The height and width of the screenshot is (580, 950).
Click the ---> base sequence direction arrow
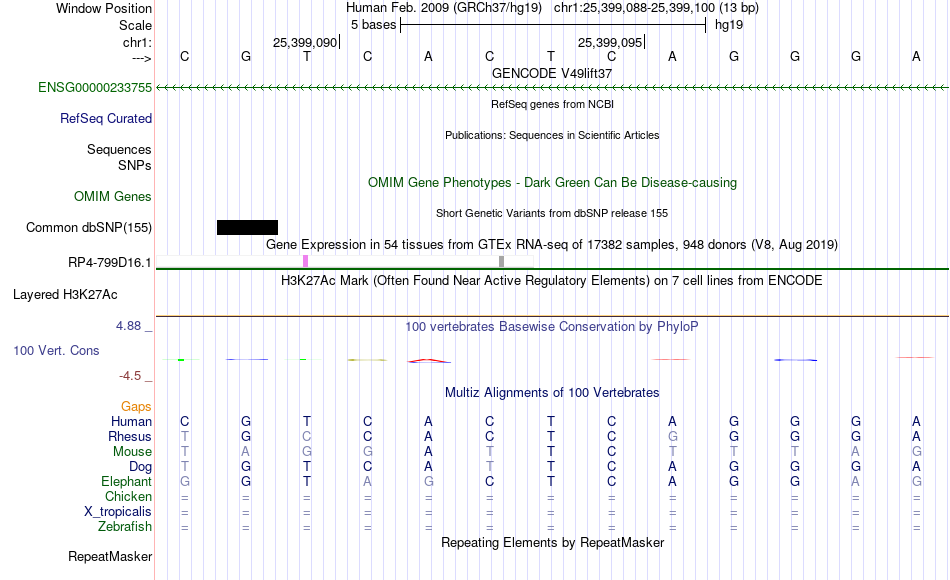(141, 58)
